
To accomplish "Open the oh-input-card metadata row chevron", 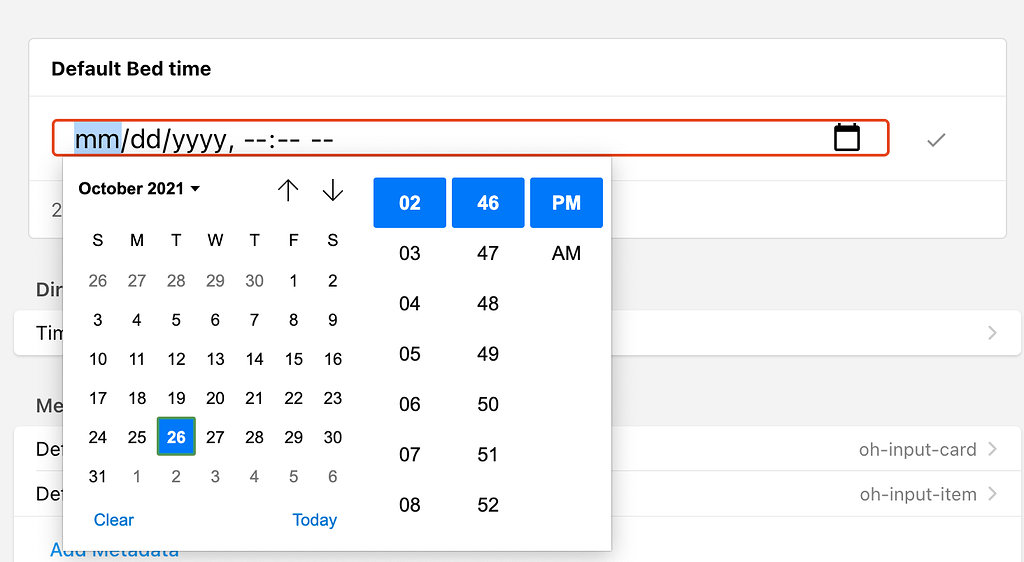I will click(992, 449).
